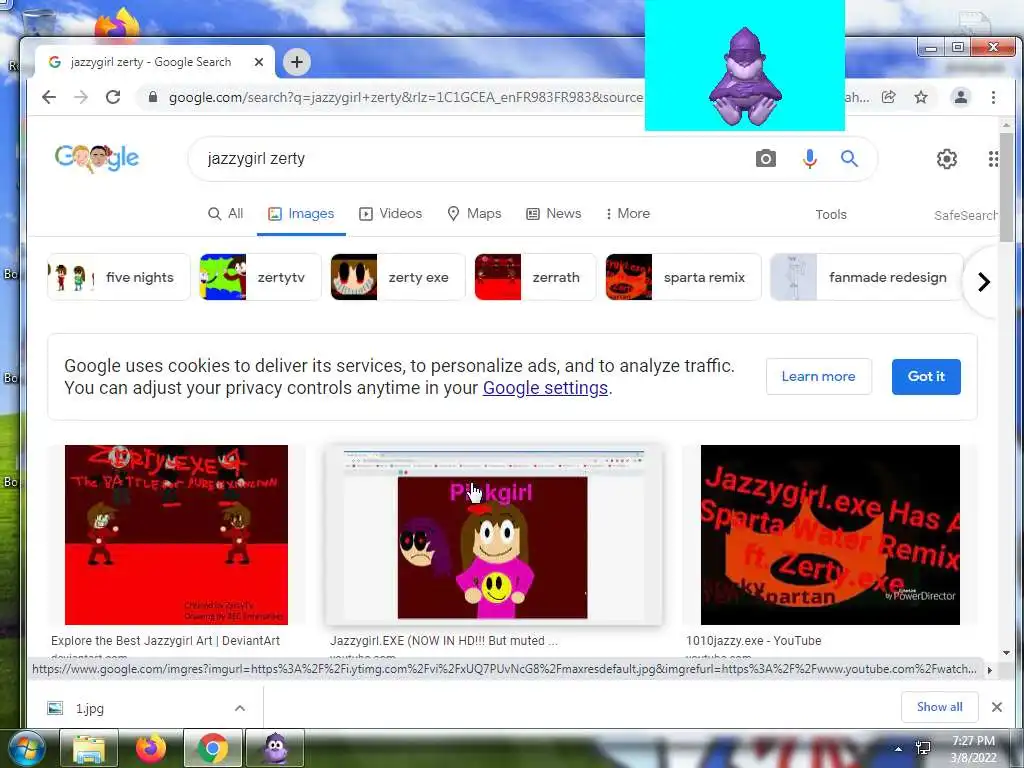Open the Pinkgirl thumbnail image result

pos(493,535)
